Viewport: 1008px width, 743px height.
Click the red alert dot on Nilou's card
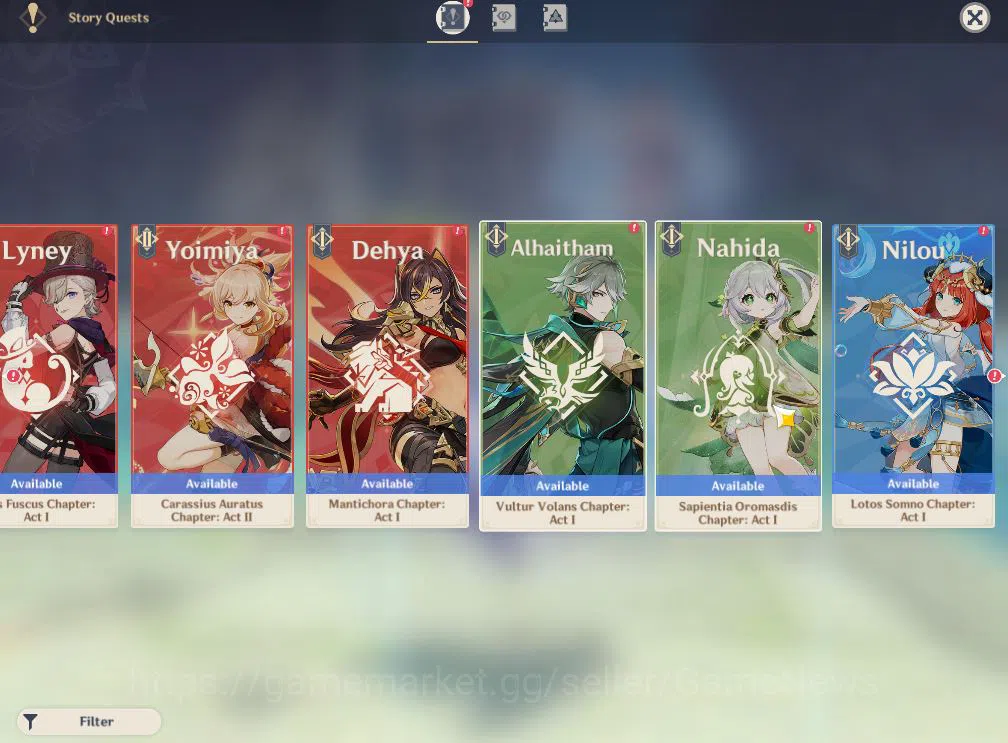(983, 231)
